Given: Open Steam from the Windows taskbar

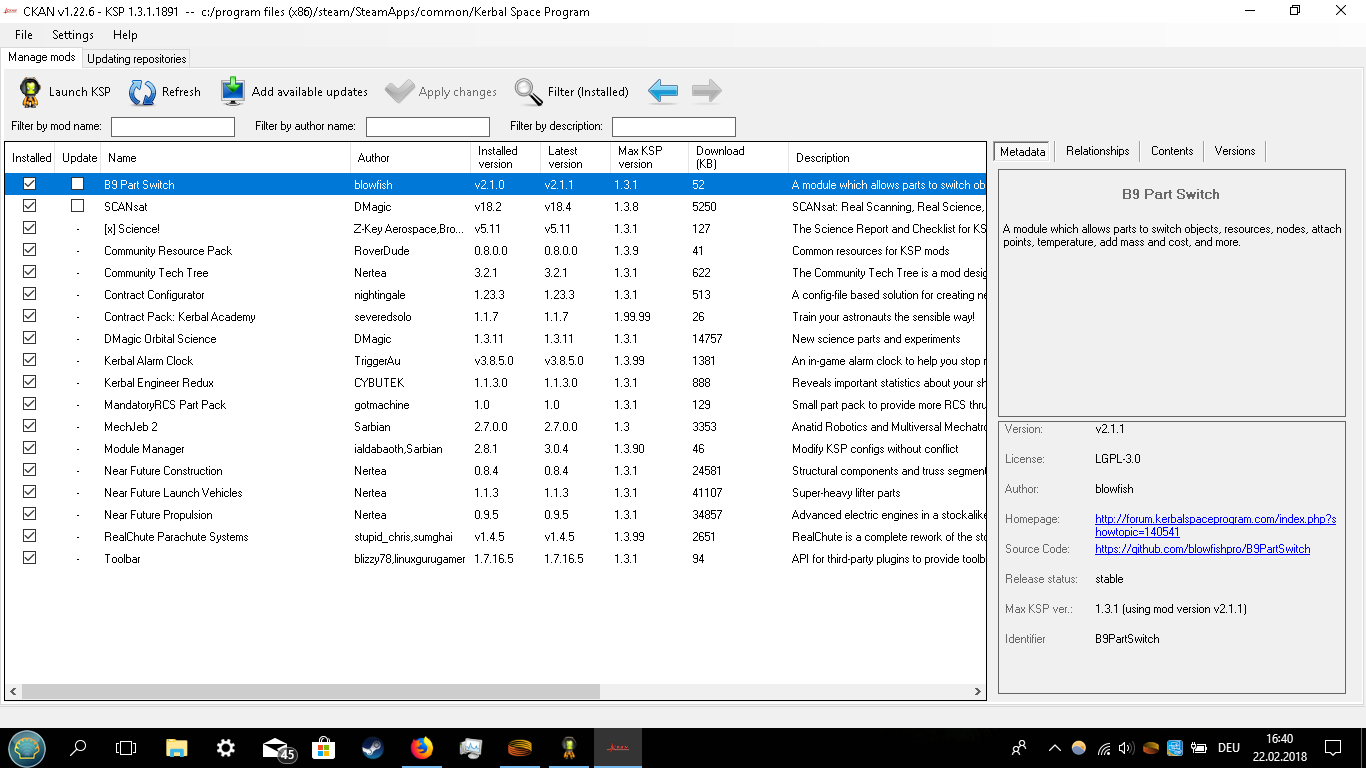Looking at the screenshot, I should pyautogui.click(x=371, y=748).
